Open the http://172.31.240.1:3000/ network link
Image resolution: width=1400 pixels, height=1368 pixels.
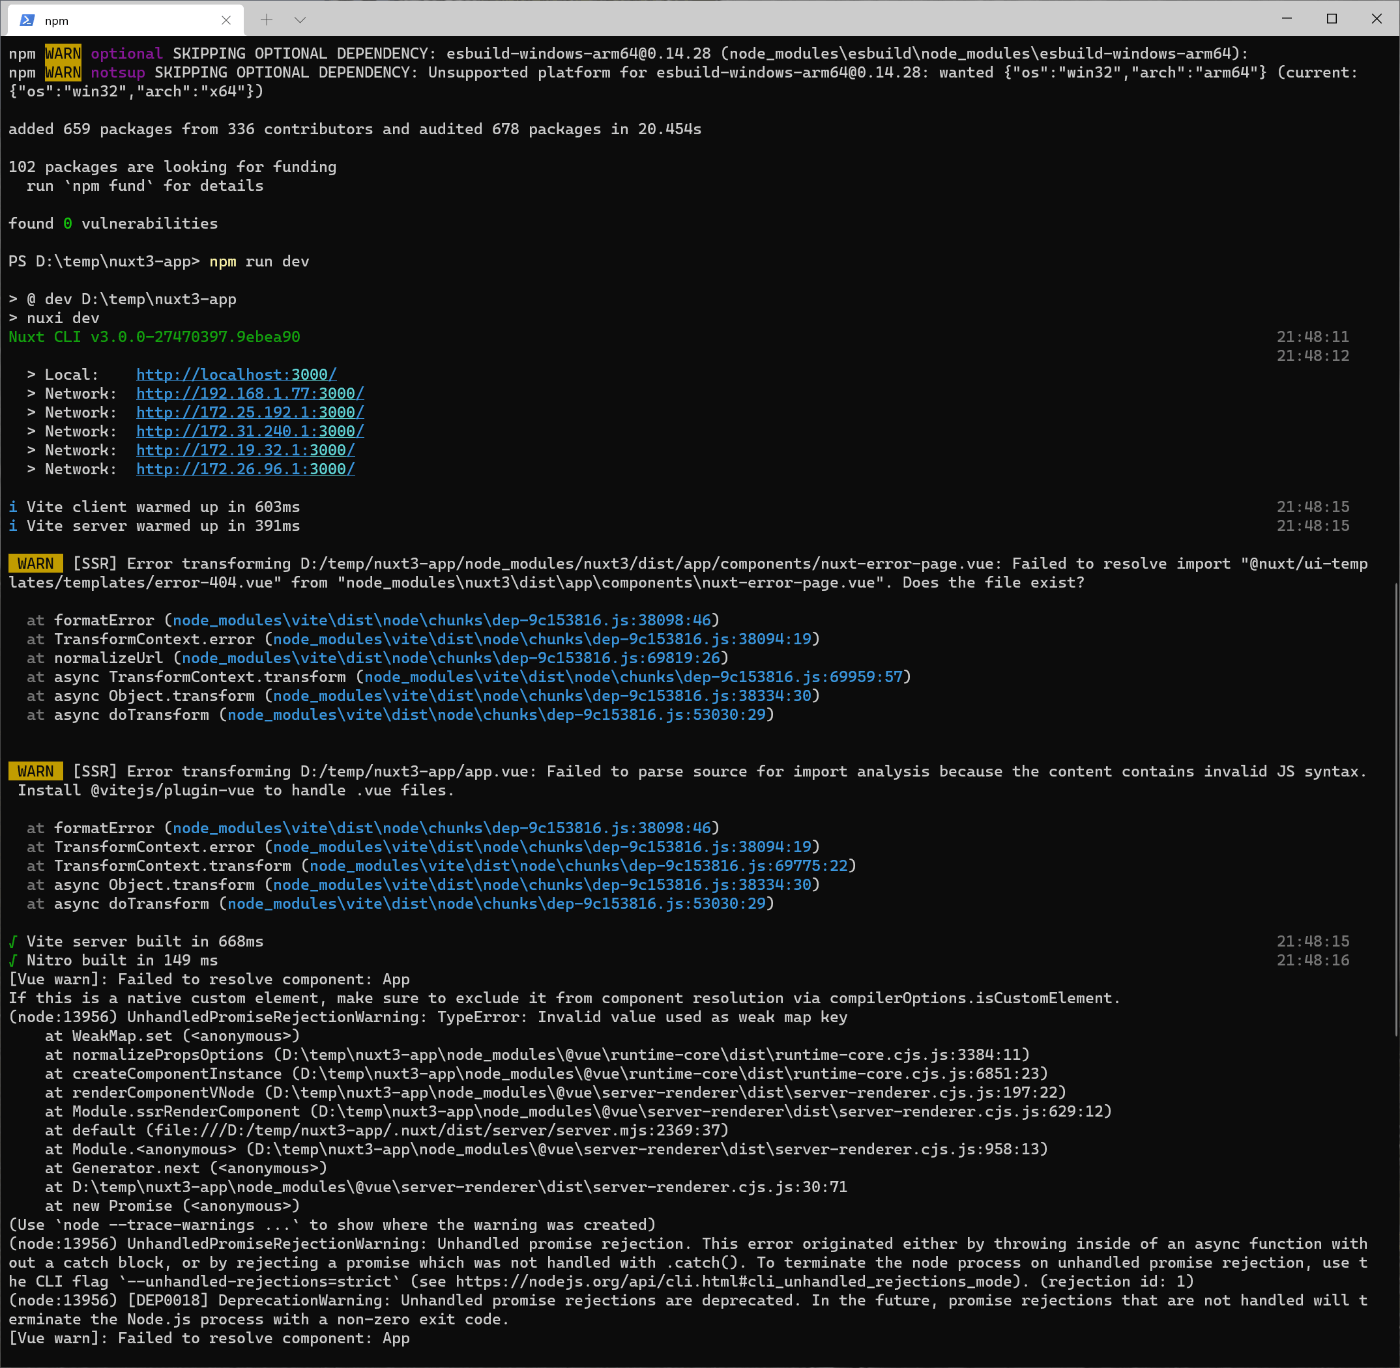point(250,432)
